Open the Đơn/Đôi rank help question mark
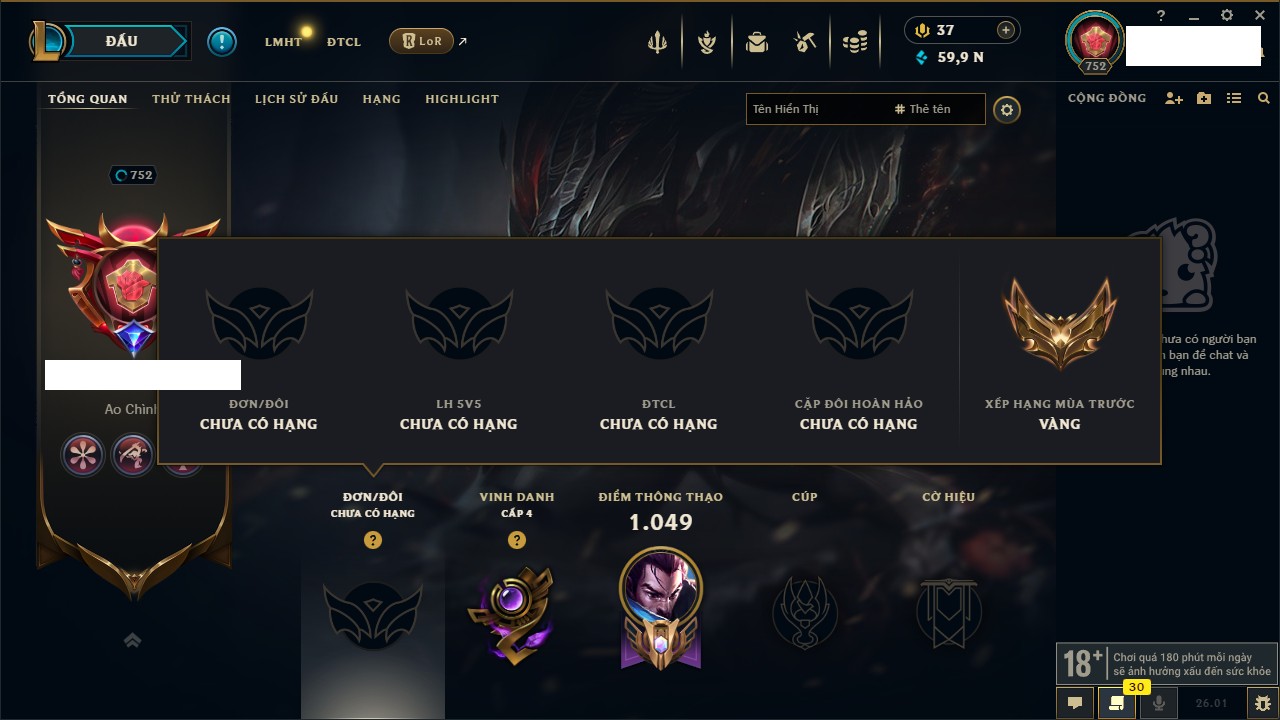 tap(373, 540)
